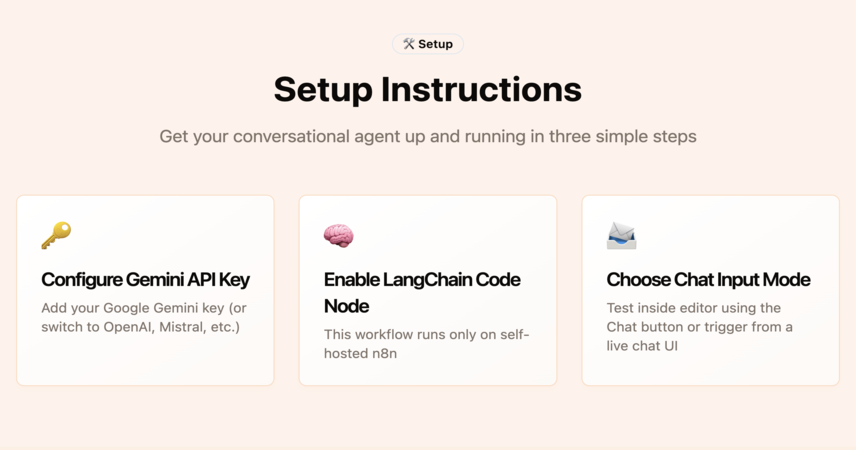Click the text switch to OpenAI, Mistral, etc.
Screen dimensions: 856x450
click(140, 327)
